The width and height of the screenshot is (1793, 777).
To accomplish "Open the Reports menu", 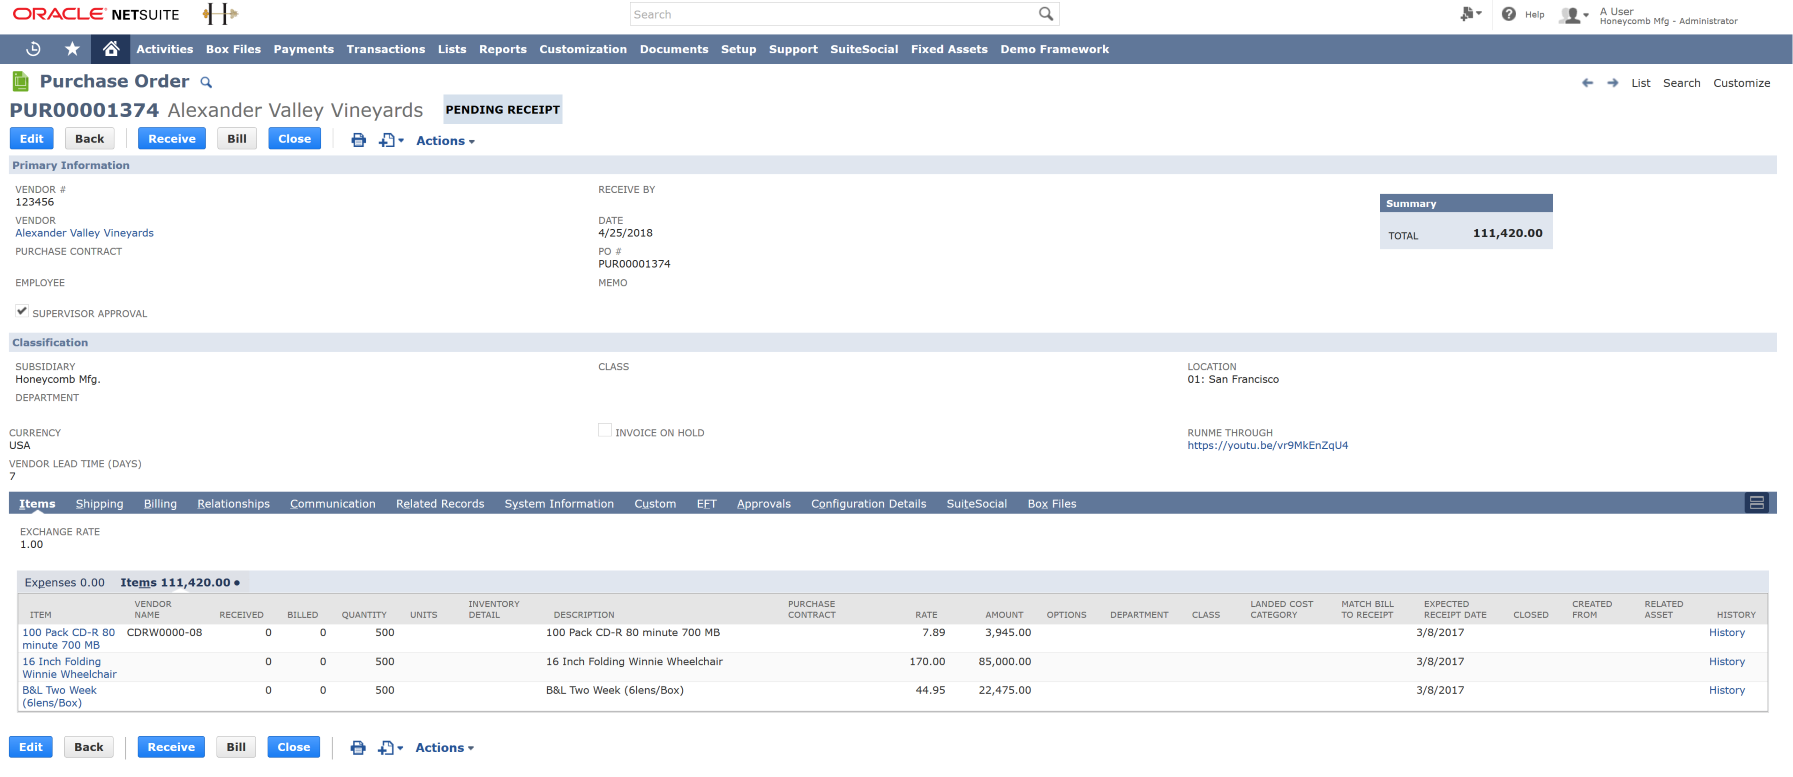I will [x=503, y=49].
